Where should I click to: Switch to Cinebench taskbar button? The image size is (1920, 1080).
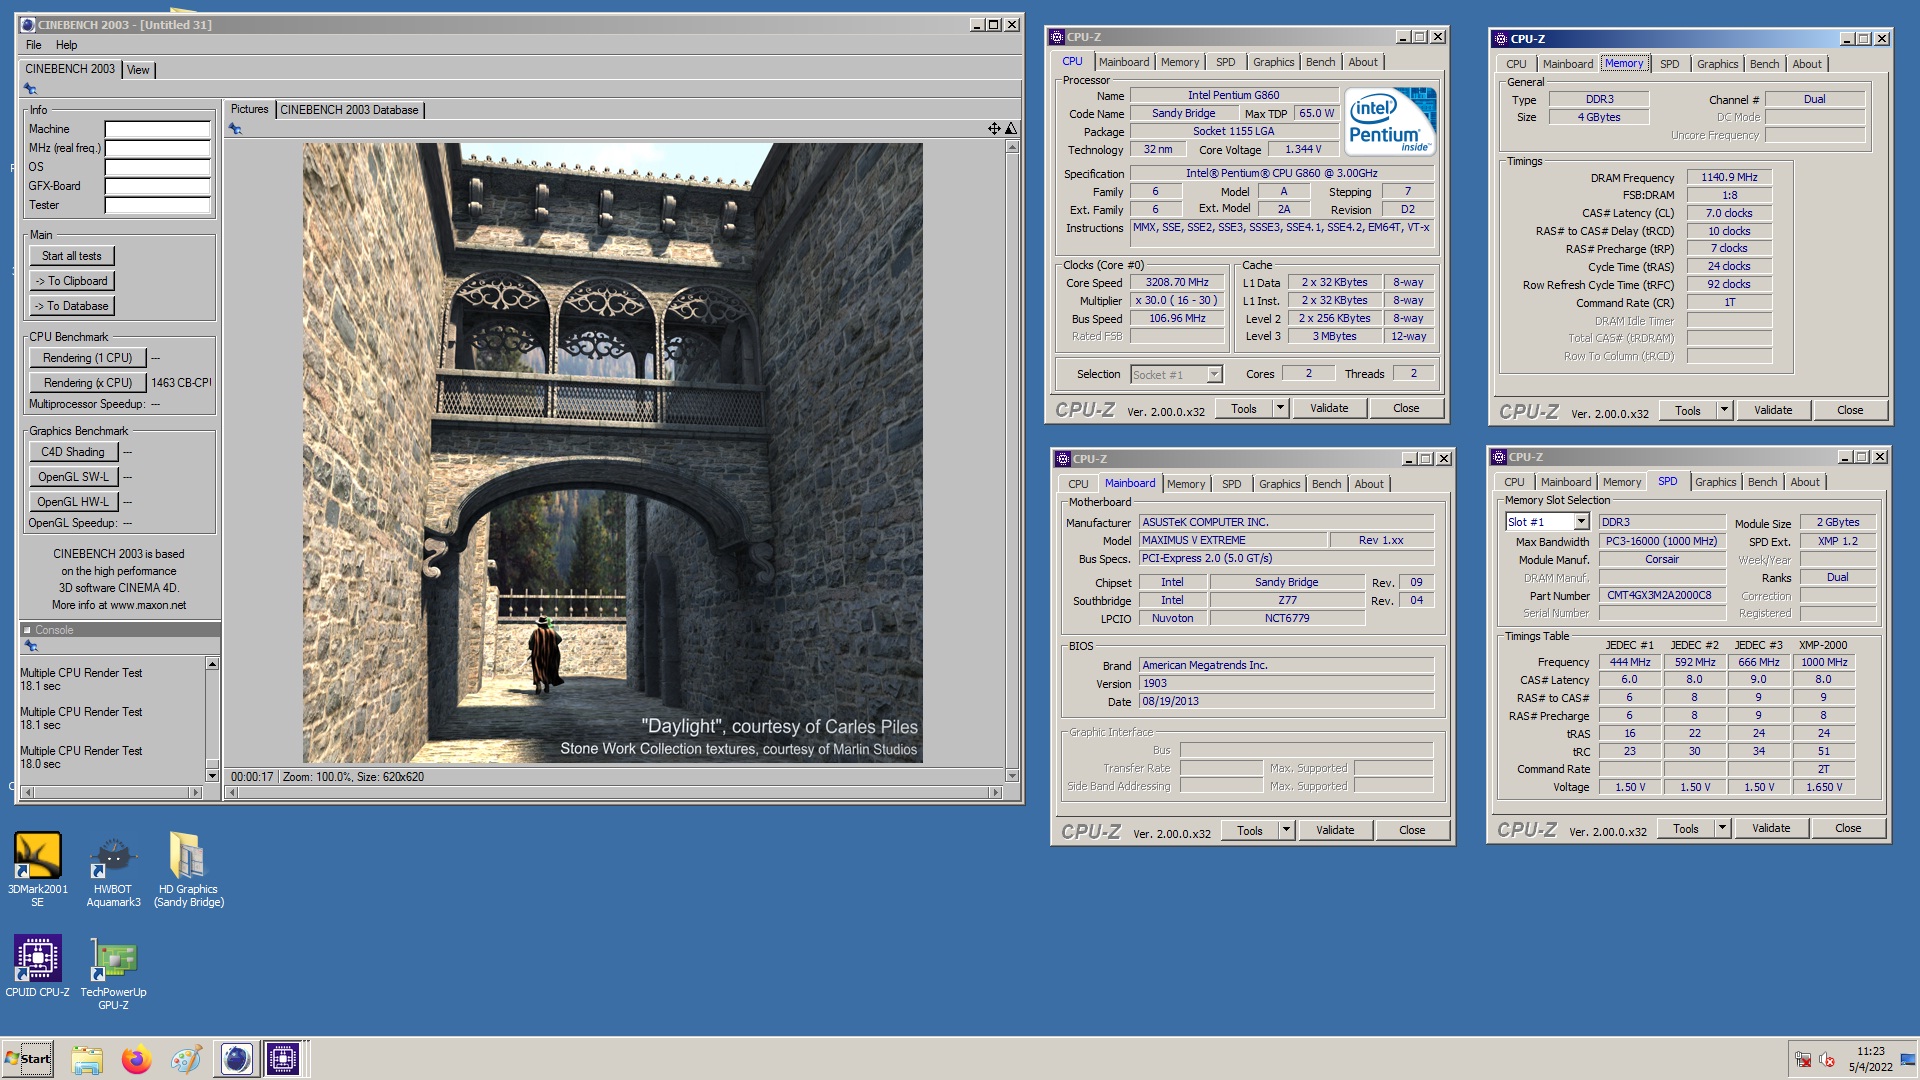[x=236, y=1059]
